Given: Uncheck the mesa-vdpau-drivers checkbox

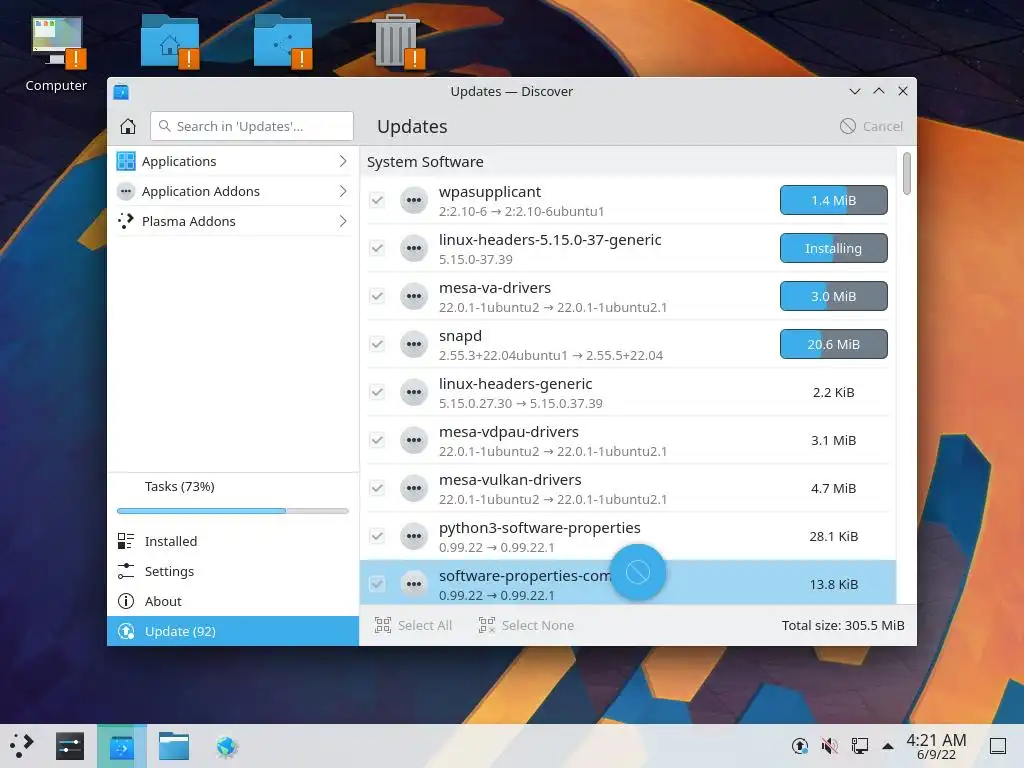Looking at the screenshot, I should pyautogui.click(x=377, y=440).
